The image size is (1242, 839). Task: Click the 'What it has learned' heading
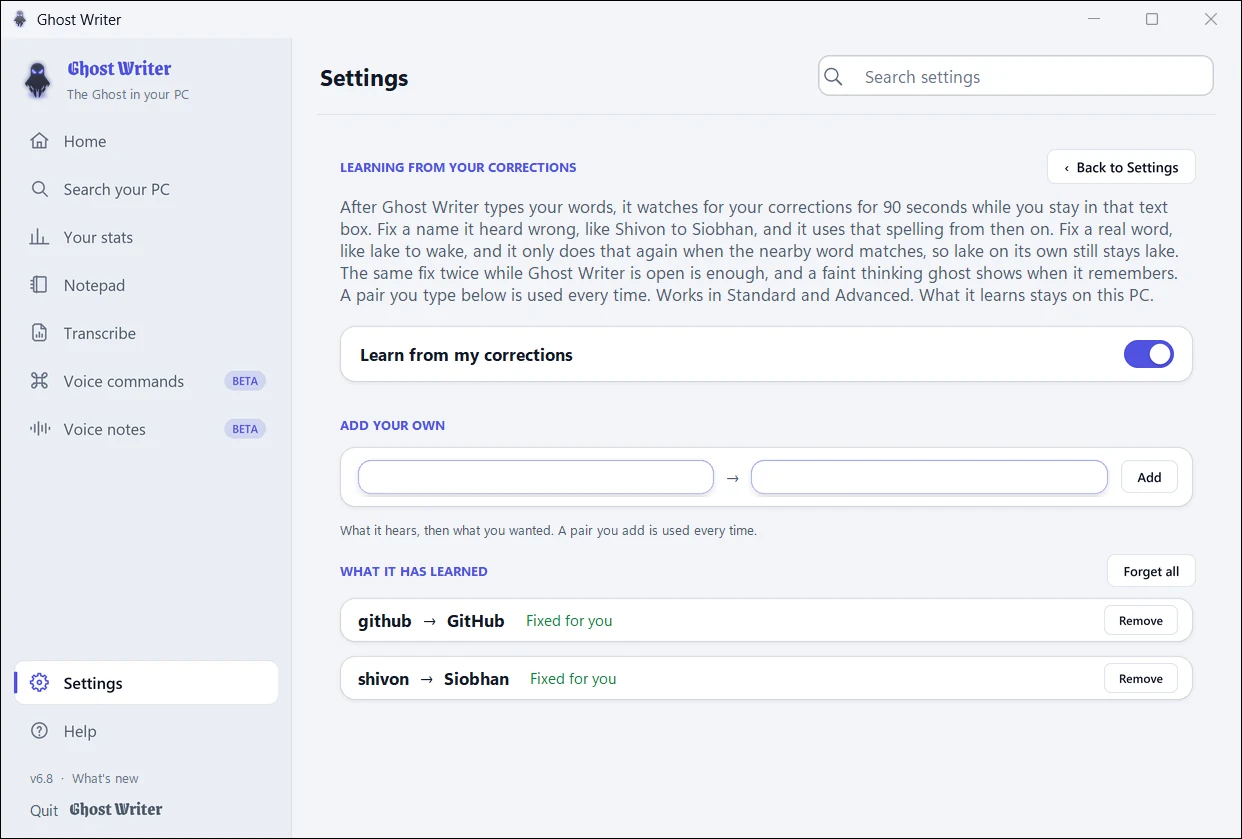pos(414,571)
